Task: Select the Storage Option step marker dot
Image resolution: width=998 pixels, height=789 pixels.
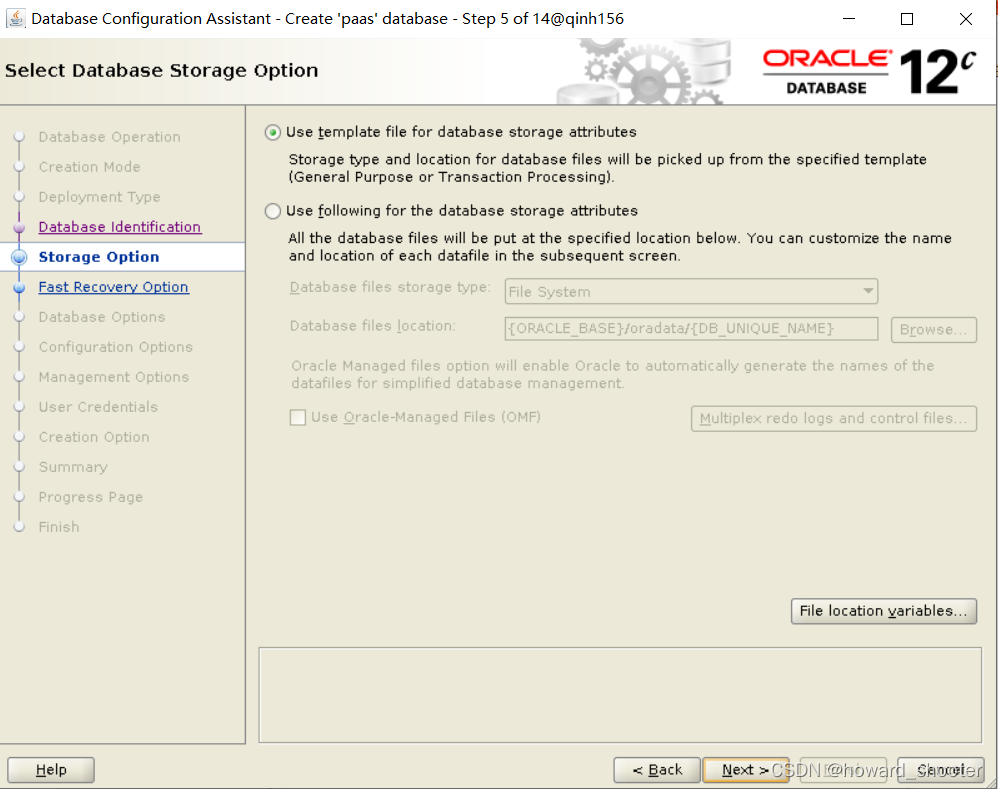Action: tap(21, 257)
